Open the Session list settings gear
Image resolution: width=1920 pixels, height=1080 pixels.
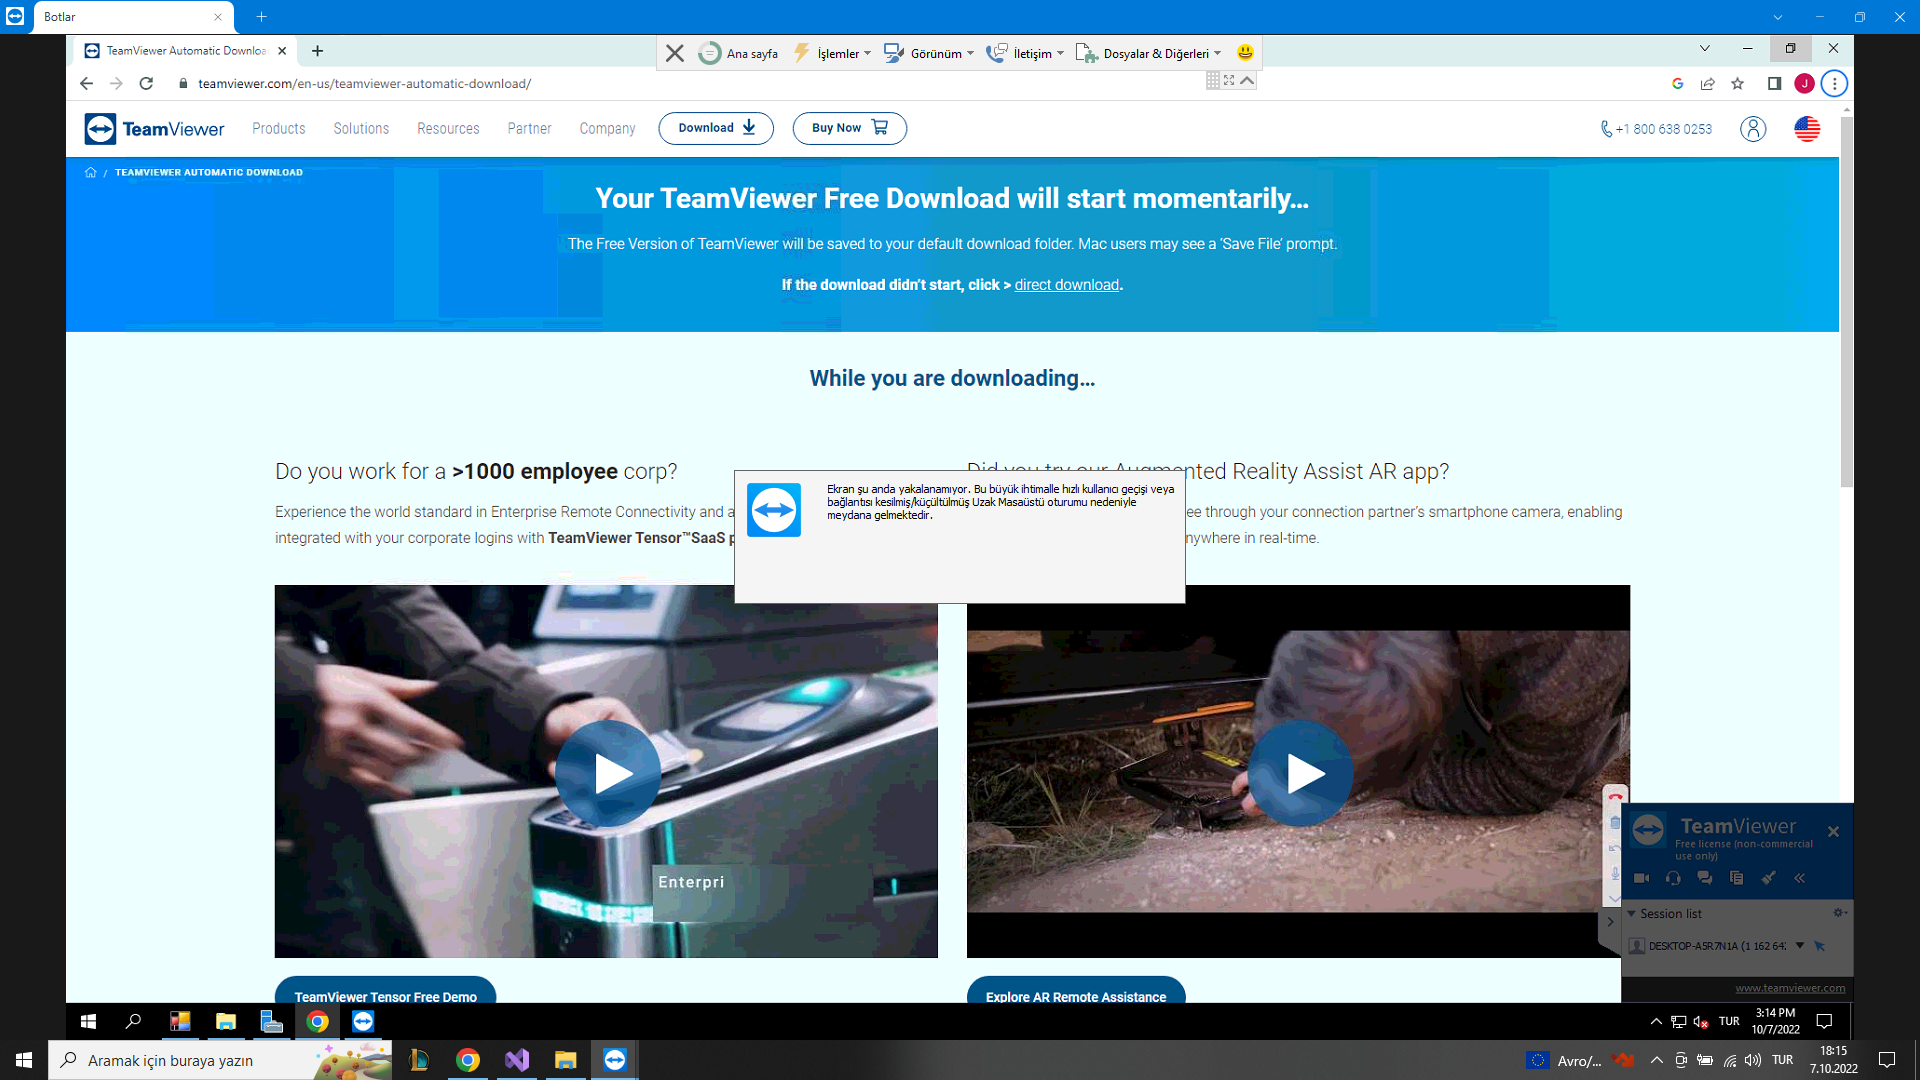1839,913
